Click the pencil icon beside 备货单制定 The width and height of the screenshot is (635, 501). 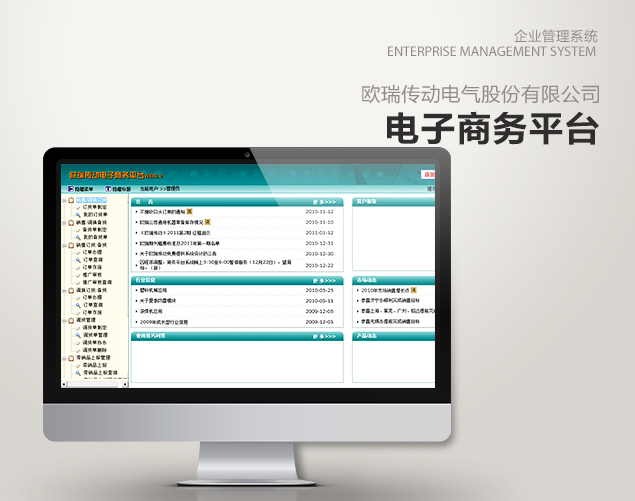(x=78, y=230)
